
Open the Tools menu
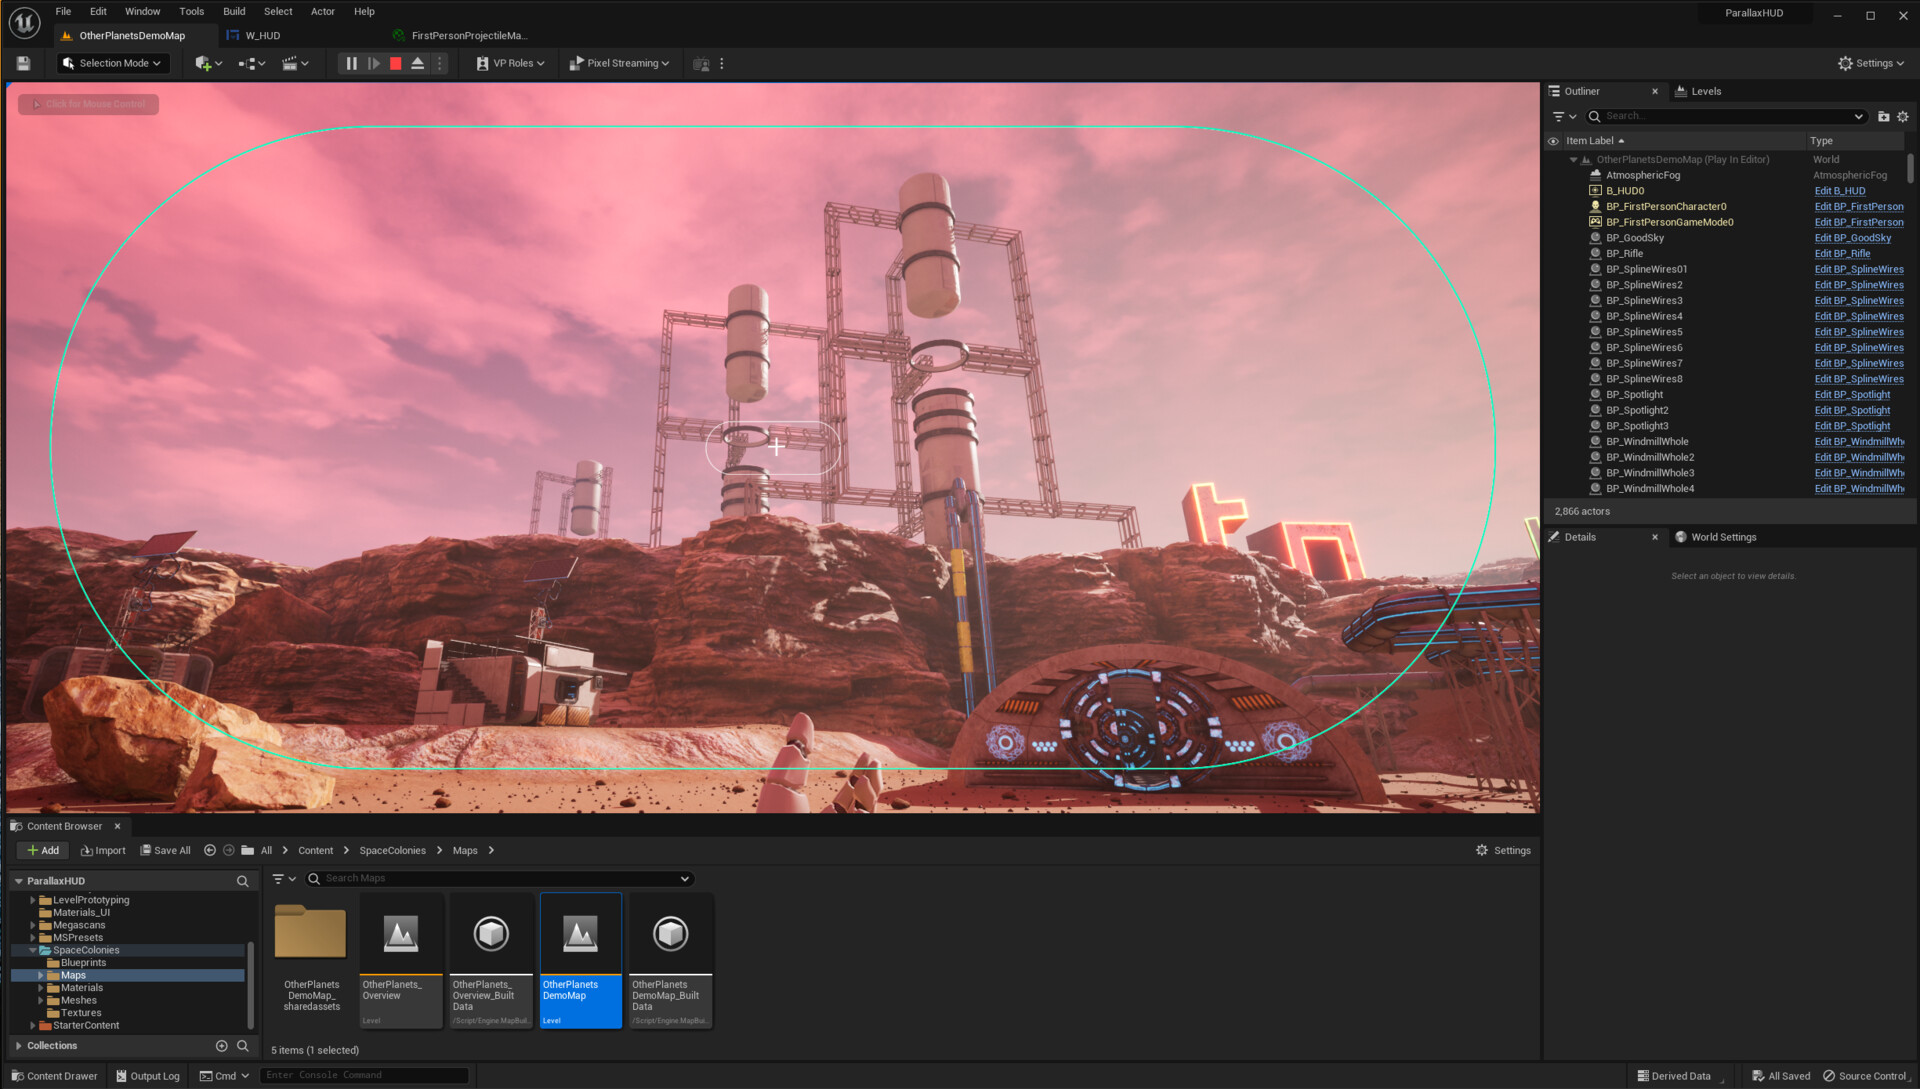(x=191, y=11)
